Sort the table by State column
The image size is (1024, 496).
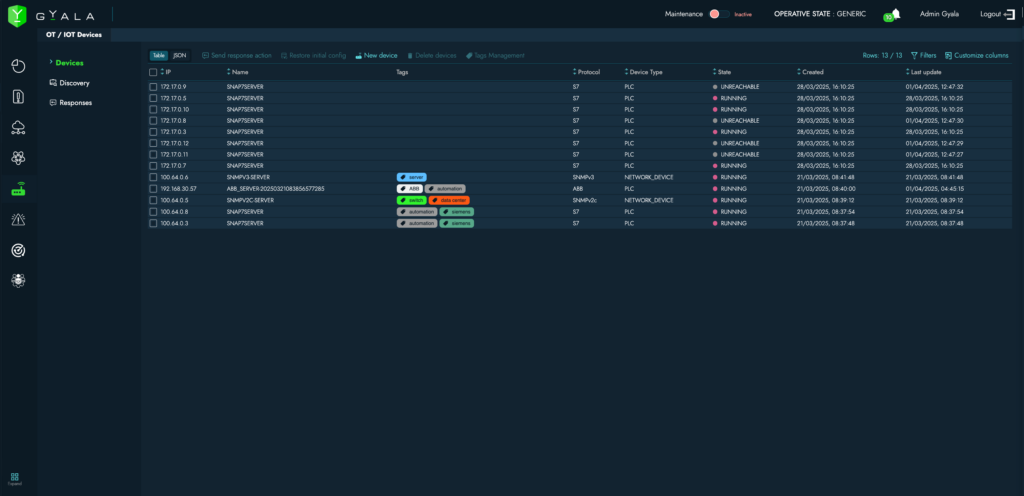[x=724, y=72]
